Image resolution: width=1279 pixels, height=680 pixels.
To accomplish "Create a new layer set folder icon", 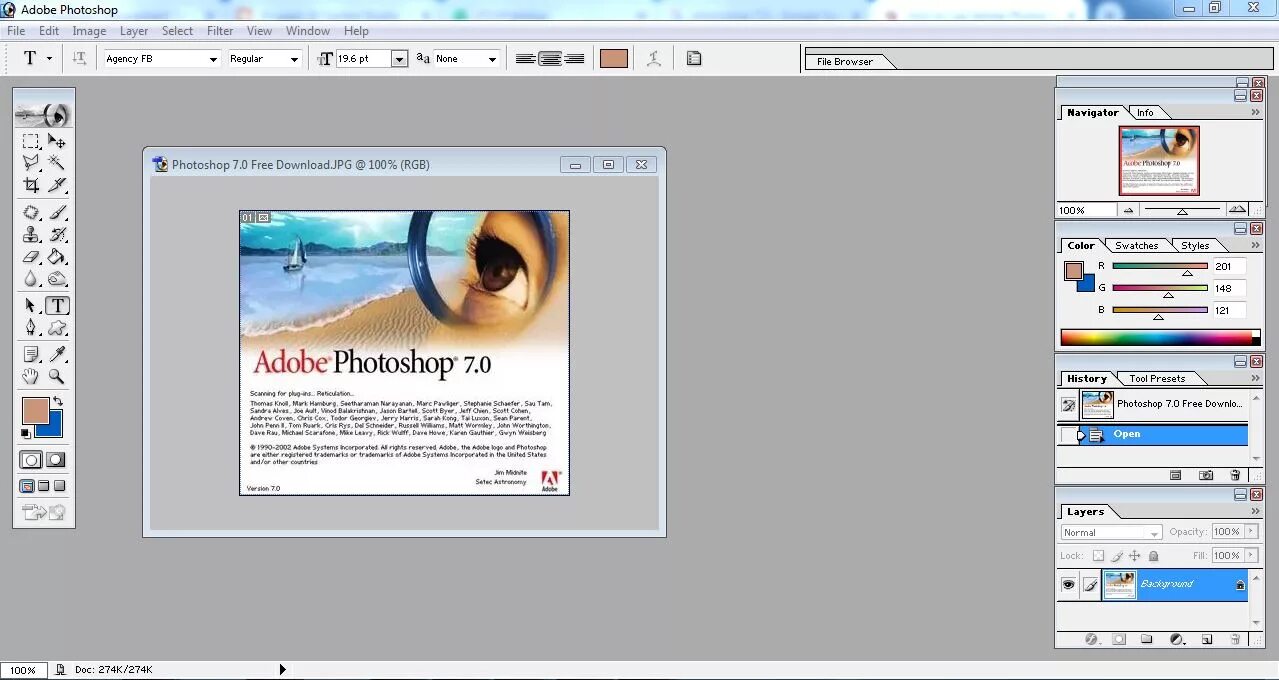I will [1147, 639].
